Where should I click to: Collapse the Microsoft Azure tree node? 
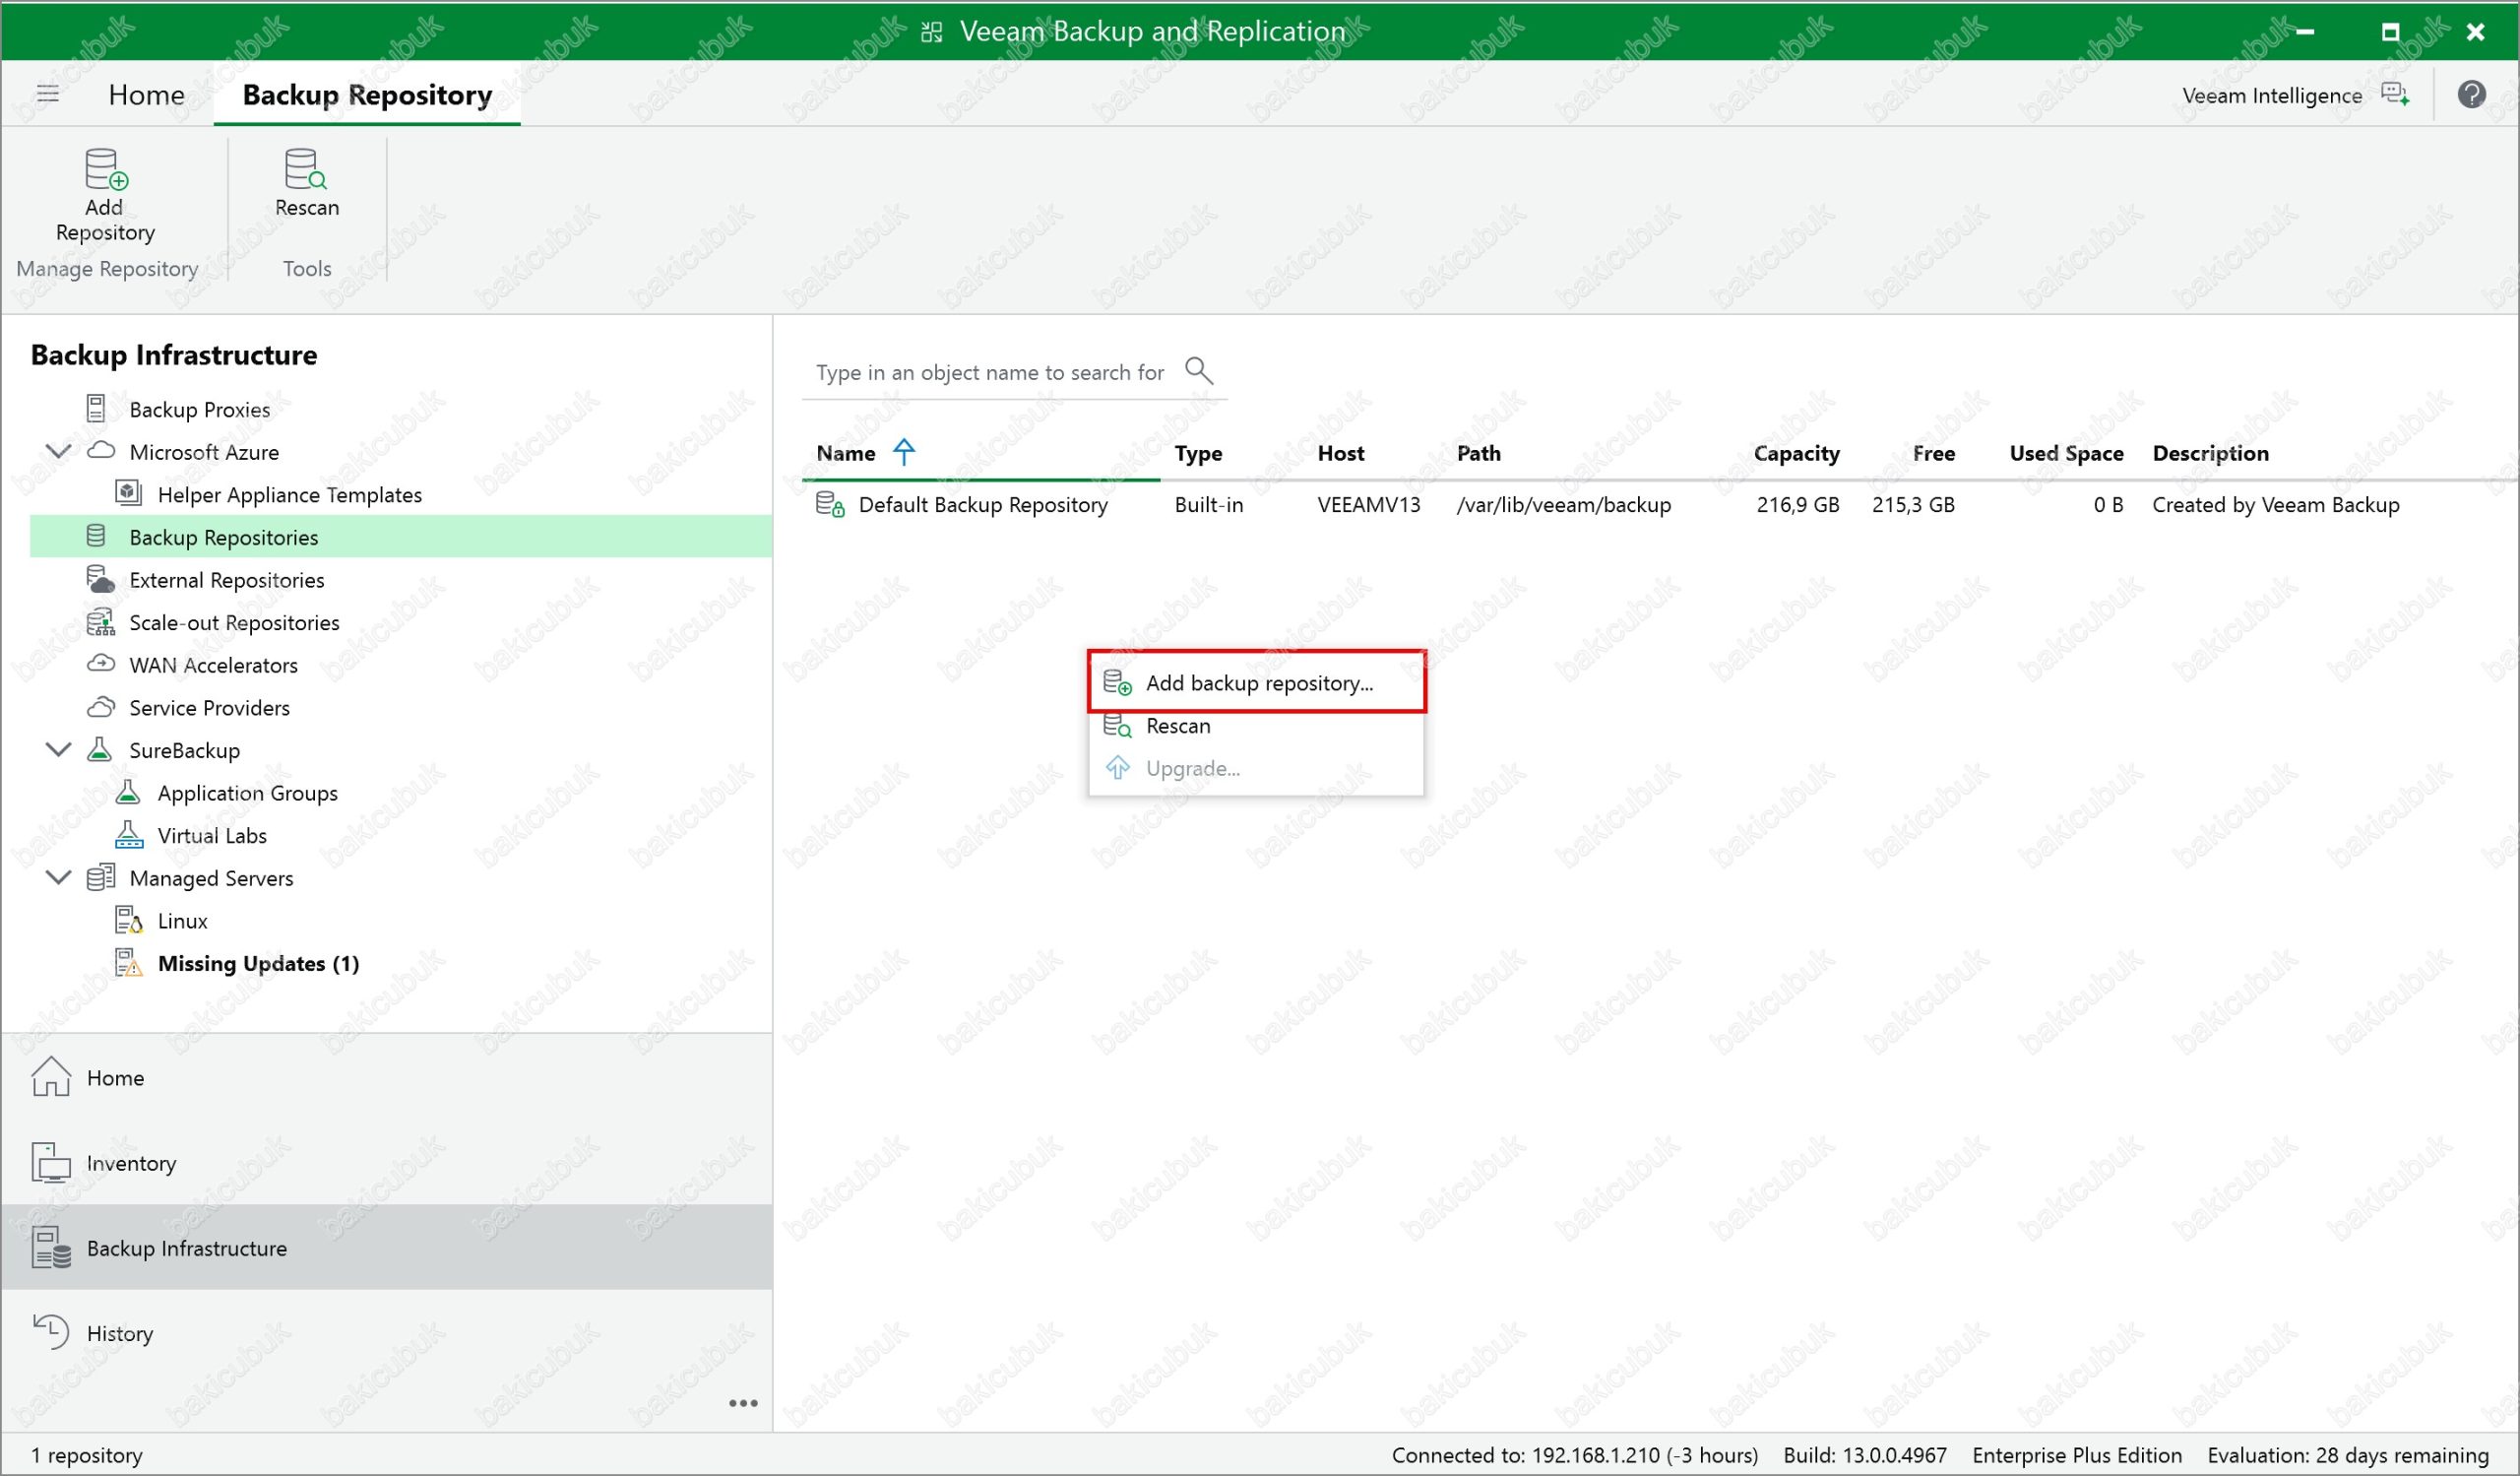[x=59, y=451]
